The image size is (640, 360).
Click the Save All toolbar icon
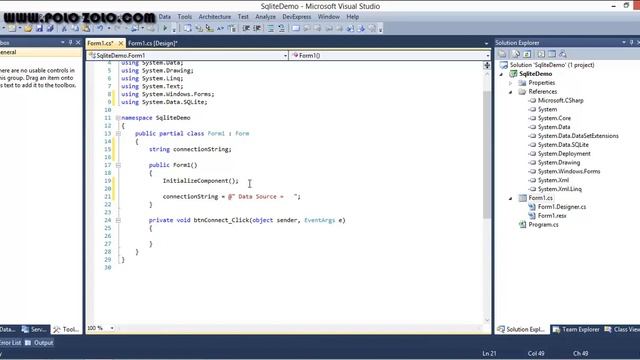[x=50, y=29]
